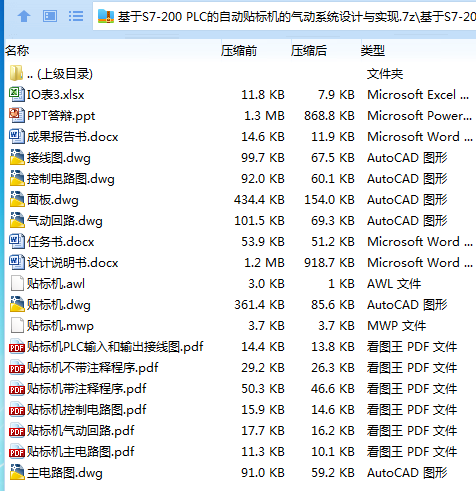Select file name 贴标机.dwg
This screenshot has width=476, height=491.
59,305
